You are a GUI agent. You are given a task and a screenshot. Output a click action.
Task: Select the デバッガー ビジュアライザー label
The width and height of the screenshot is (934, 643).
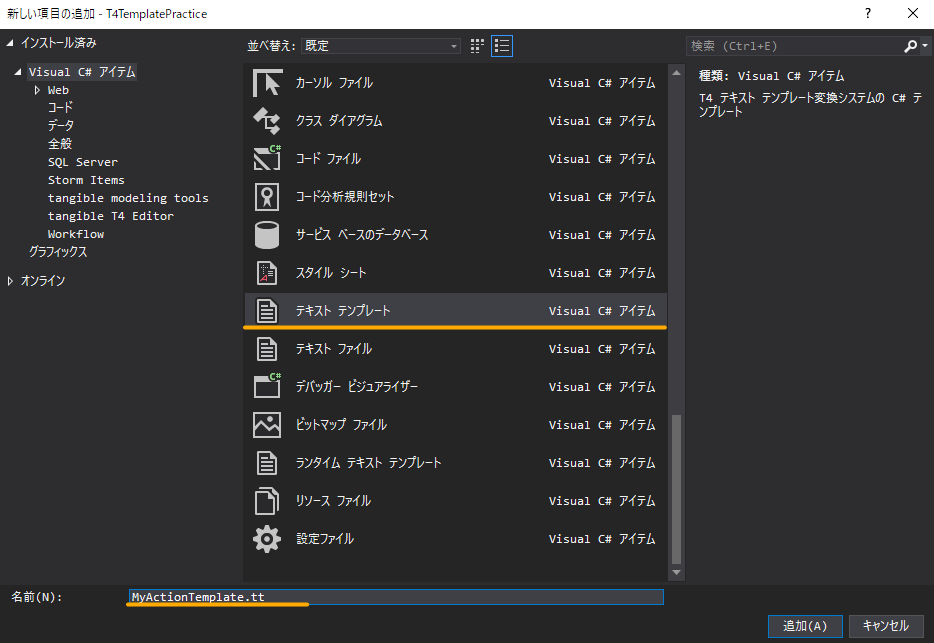[x=357, y=387]
